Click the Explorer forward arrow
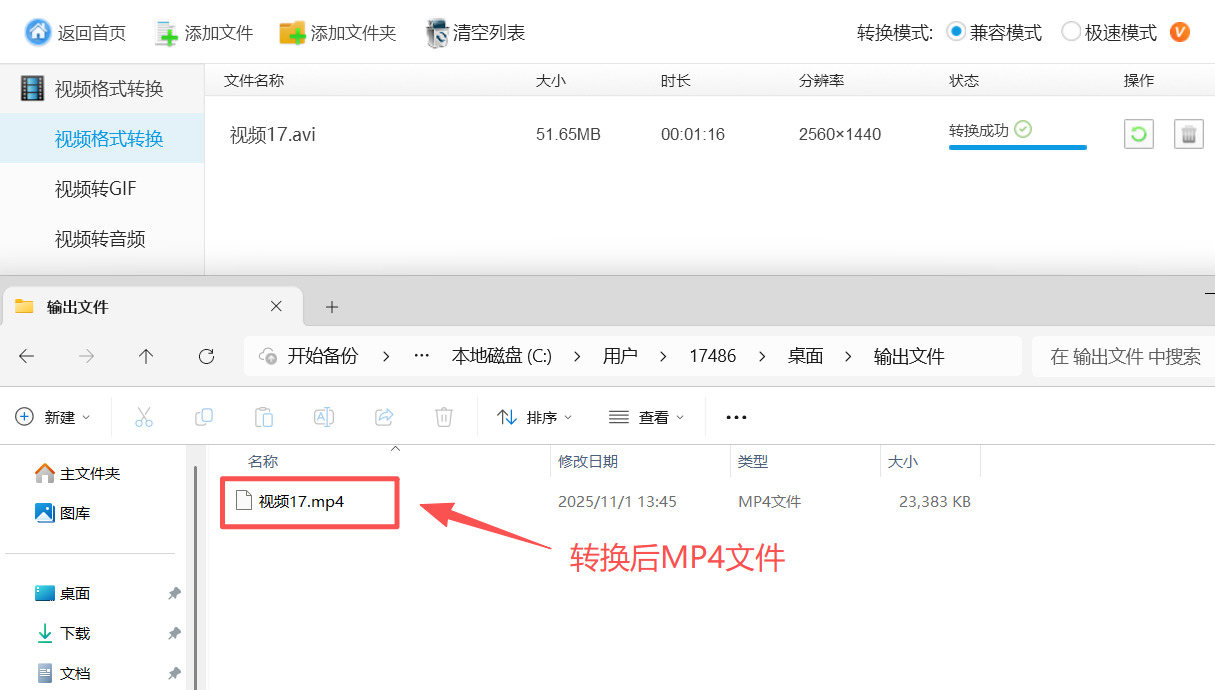Image resolution: width=1215 pixels, height=690 pixels. (87, 356)
